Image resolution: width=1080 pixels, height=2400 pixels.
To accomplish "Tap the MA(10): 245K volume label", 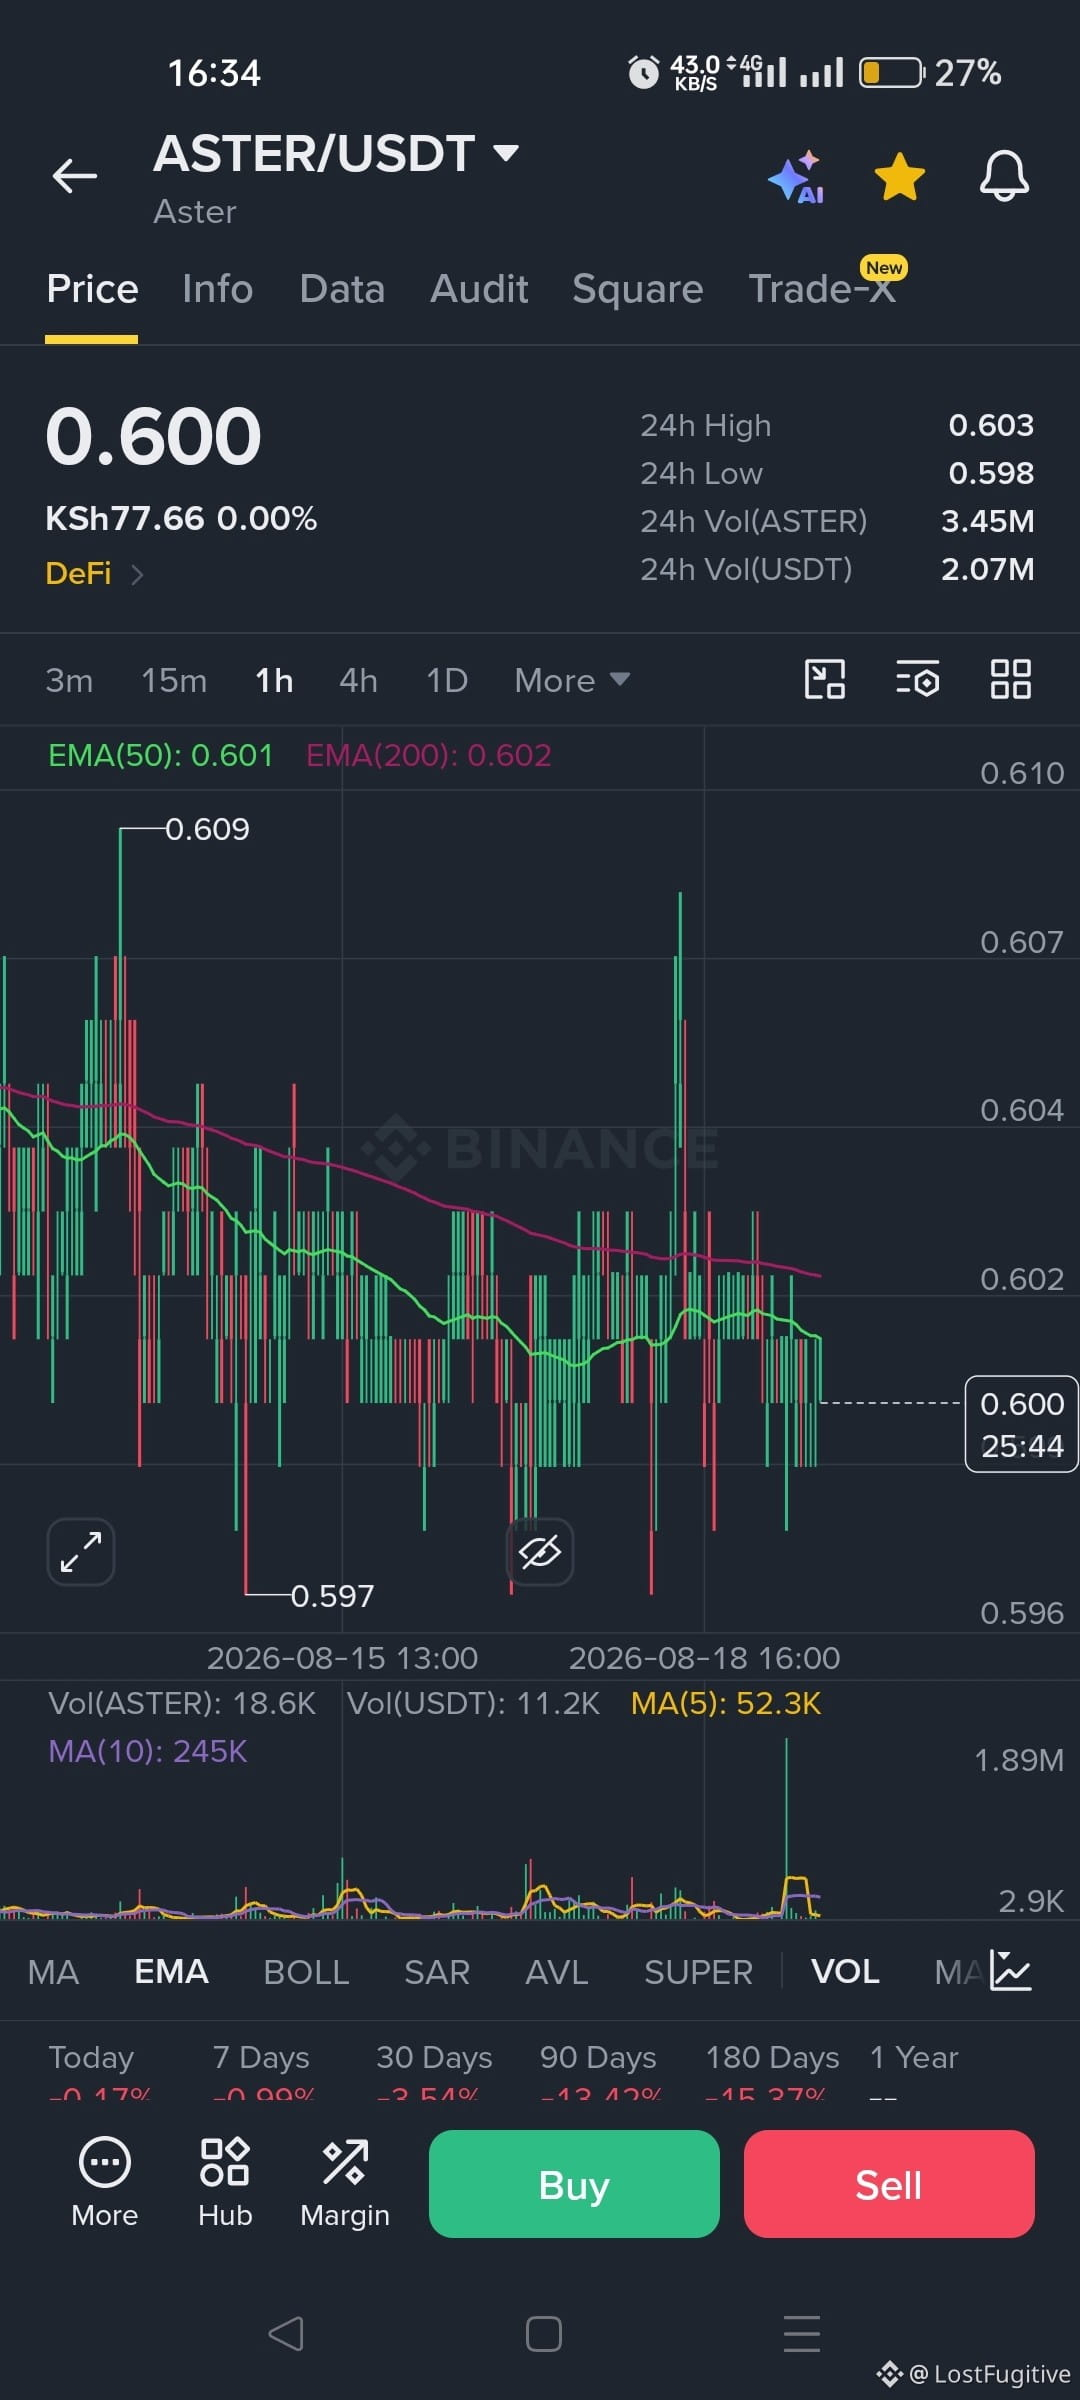I will [148, 1751].
